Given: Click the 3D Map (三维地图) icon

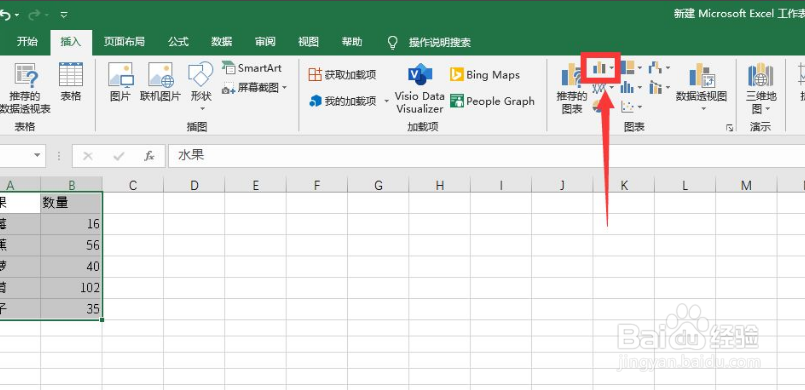Looking at the screenshot, I should (761, 75).
